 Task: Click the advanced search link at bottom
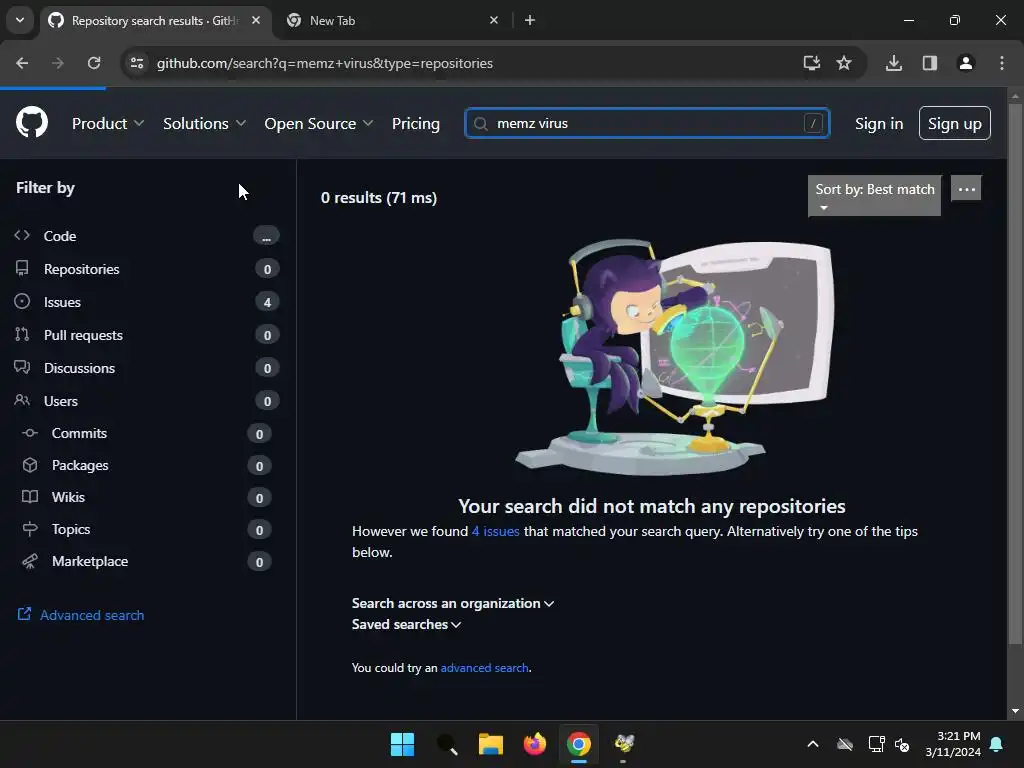[x=485, y=667]
